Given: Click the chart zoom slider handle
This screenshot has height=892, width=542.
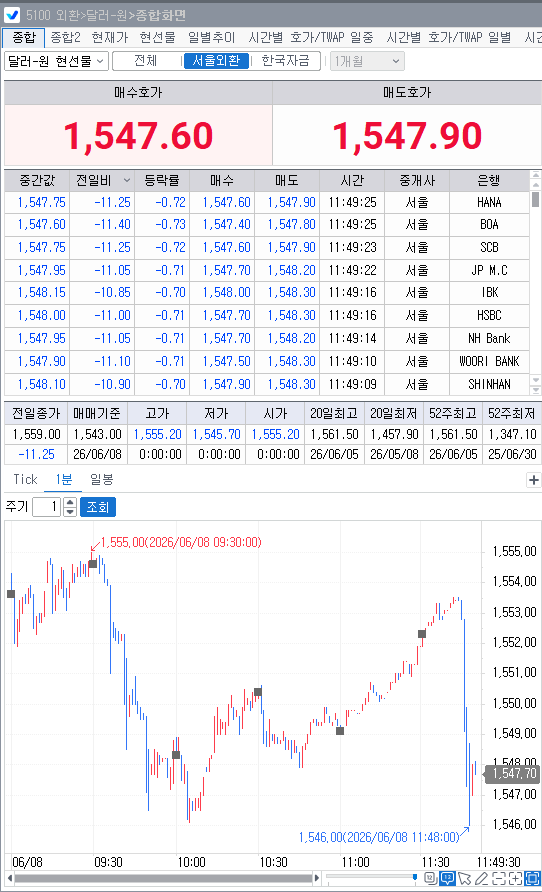Looking at the screenshot, I should point(415,877).
